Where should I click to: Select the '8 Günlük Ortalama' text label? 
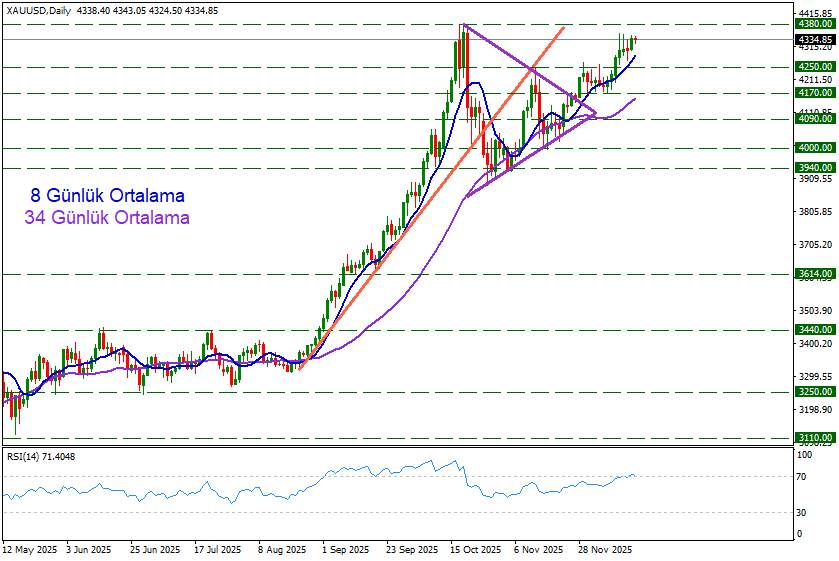107,196
